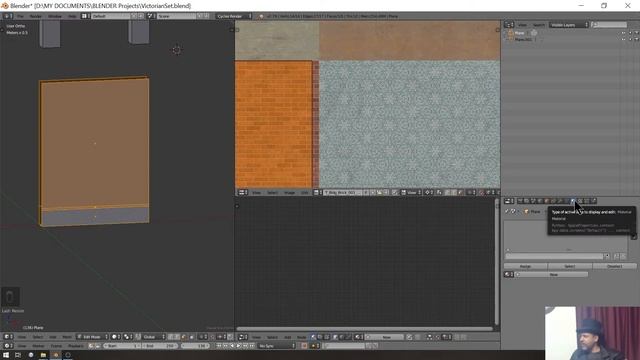Open the View mode dropdown in UV editor
Screen dimensions: 640x360
point(411,192)
